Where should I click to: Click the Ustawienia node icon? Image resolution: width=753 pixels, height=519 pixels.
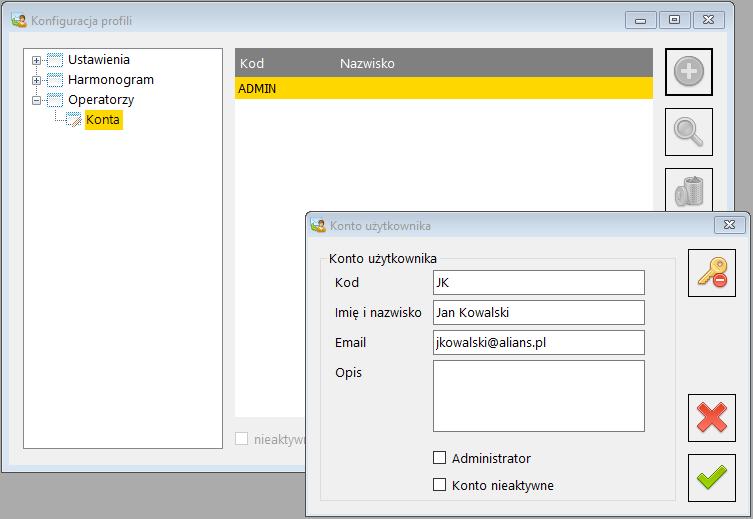55,60
